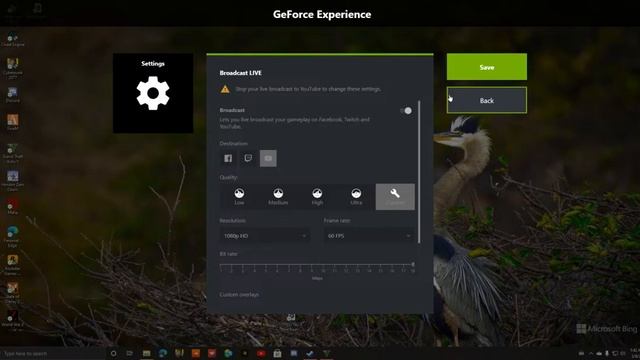Open the World War Z desktop shortcut
The height and width of the screenshot is (360, 640).
click(x=12, y=318)
